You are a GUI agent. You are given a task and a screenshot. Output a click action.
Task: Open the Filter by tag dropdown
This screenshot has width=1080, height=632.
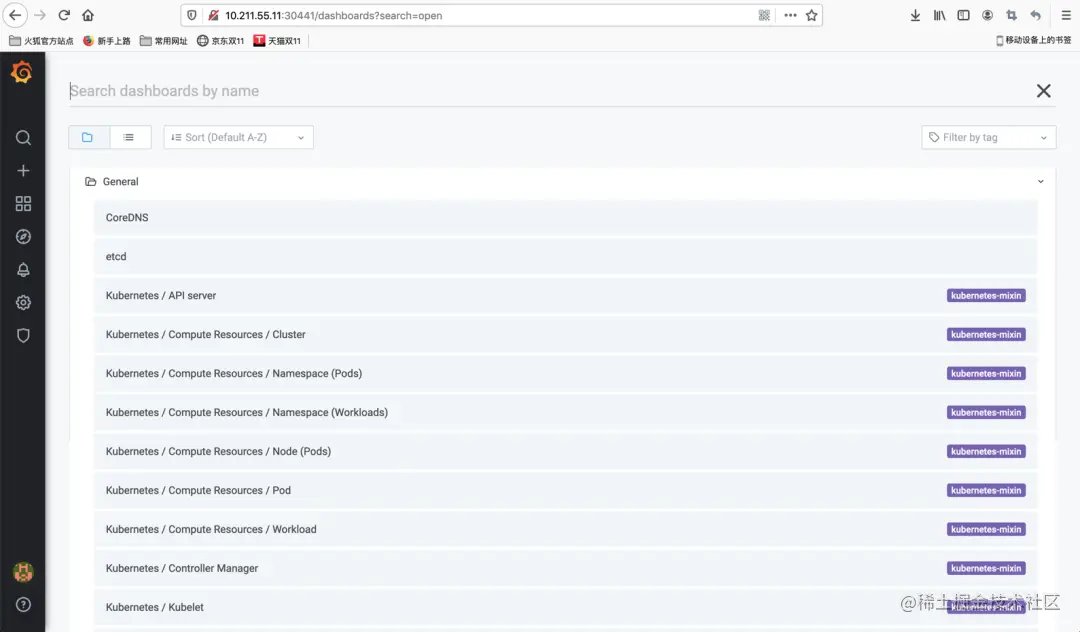[988, 137]
